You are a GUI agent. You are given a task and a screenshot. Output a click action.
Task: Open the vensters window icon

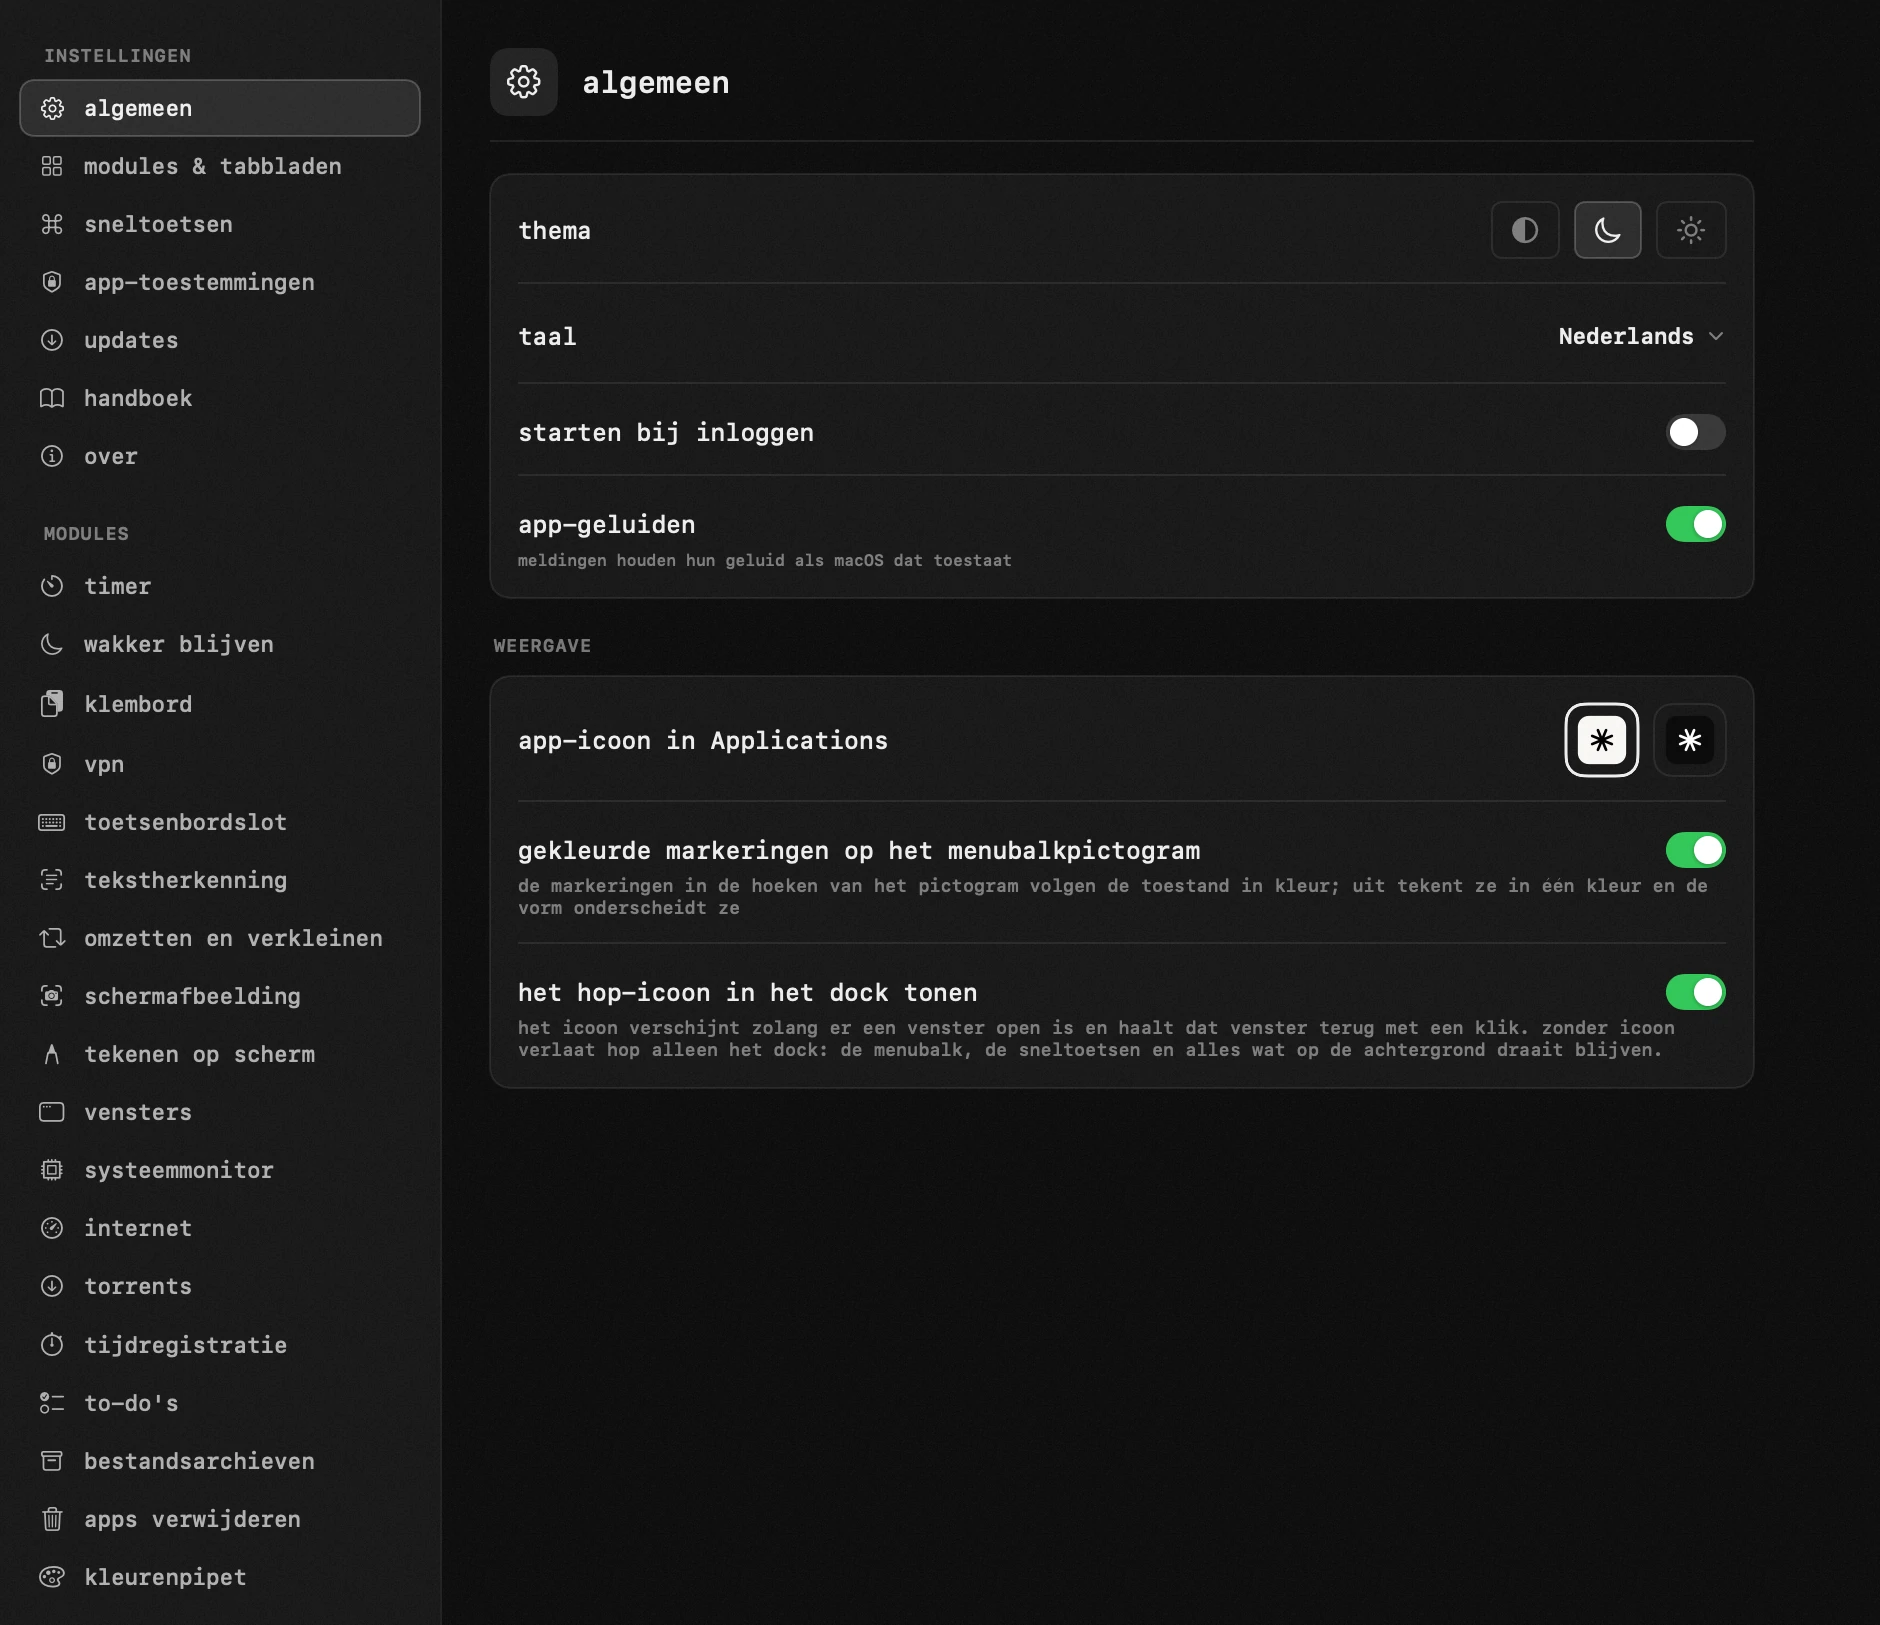point(52,1112)
